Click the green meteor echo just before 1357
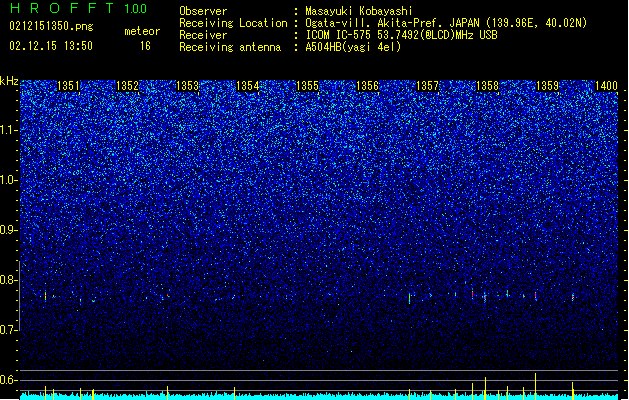629x400 pixels. [410, 298]
